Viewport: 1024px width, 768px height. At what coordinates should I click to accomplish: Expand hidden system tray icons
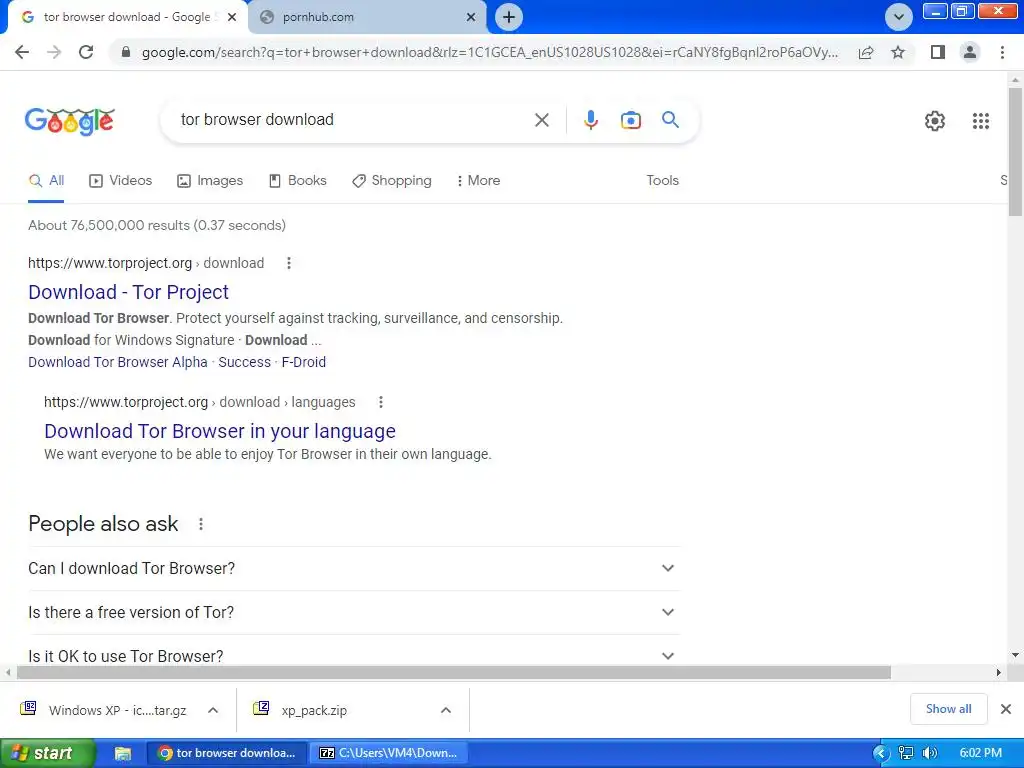coord(881,754)
